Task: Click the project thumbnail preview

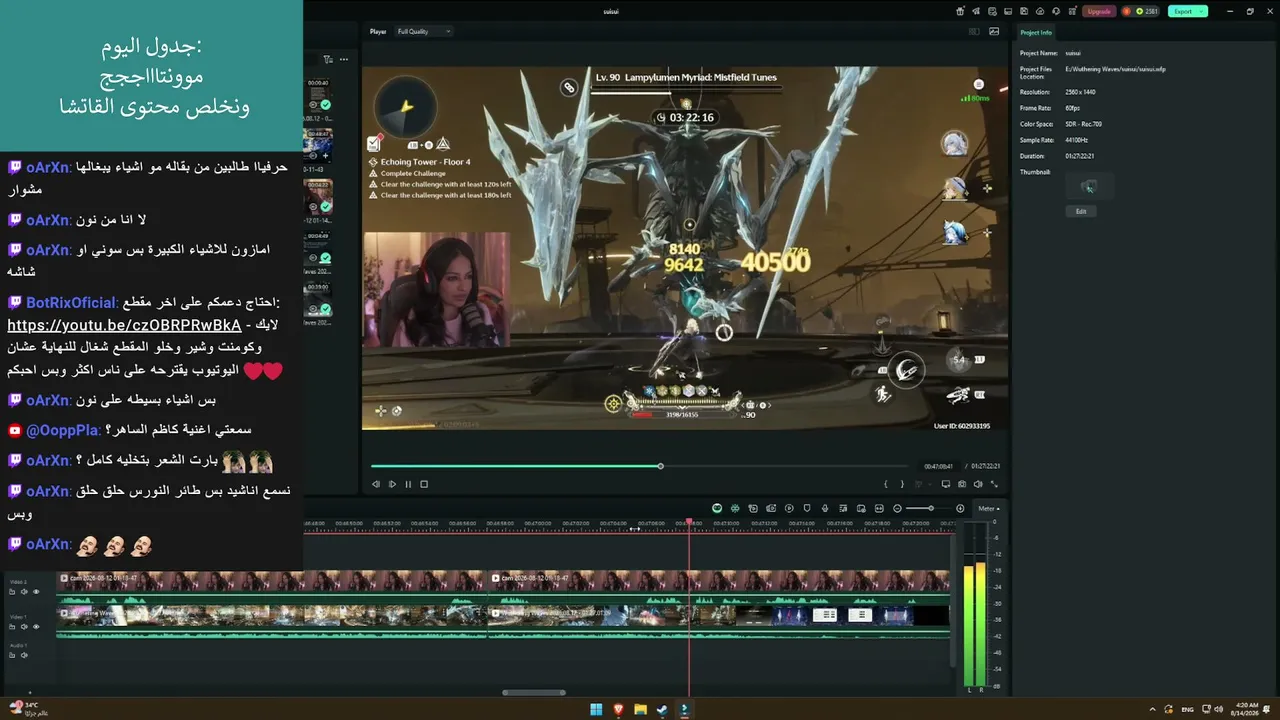Action: 1089,186
